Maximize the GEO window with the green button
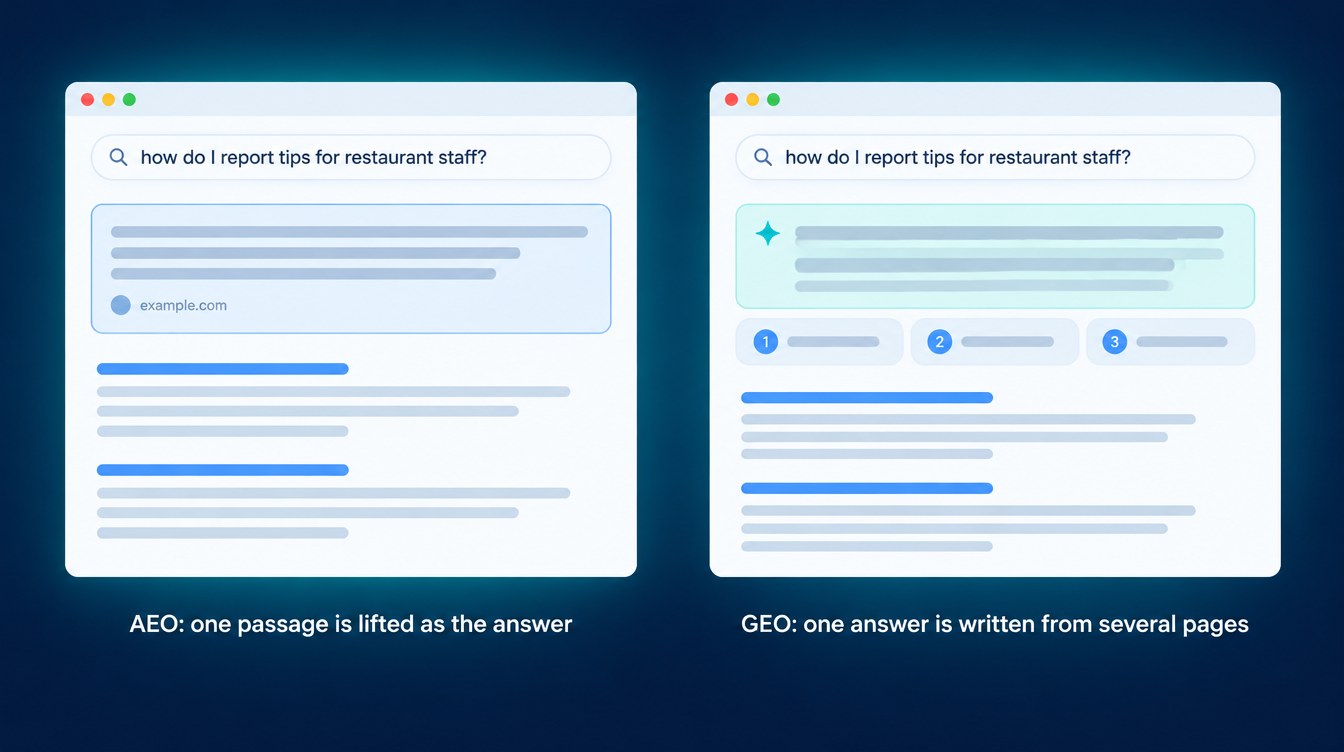1344x752 pixels. (773, 99)
